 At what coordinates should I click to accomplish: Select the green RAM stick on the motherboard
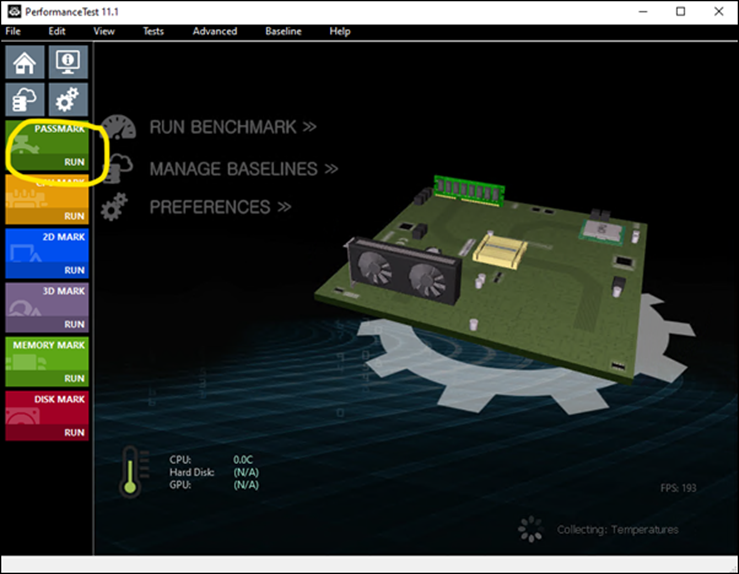coord(469,190)
